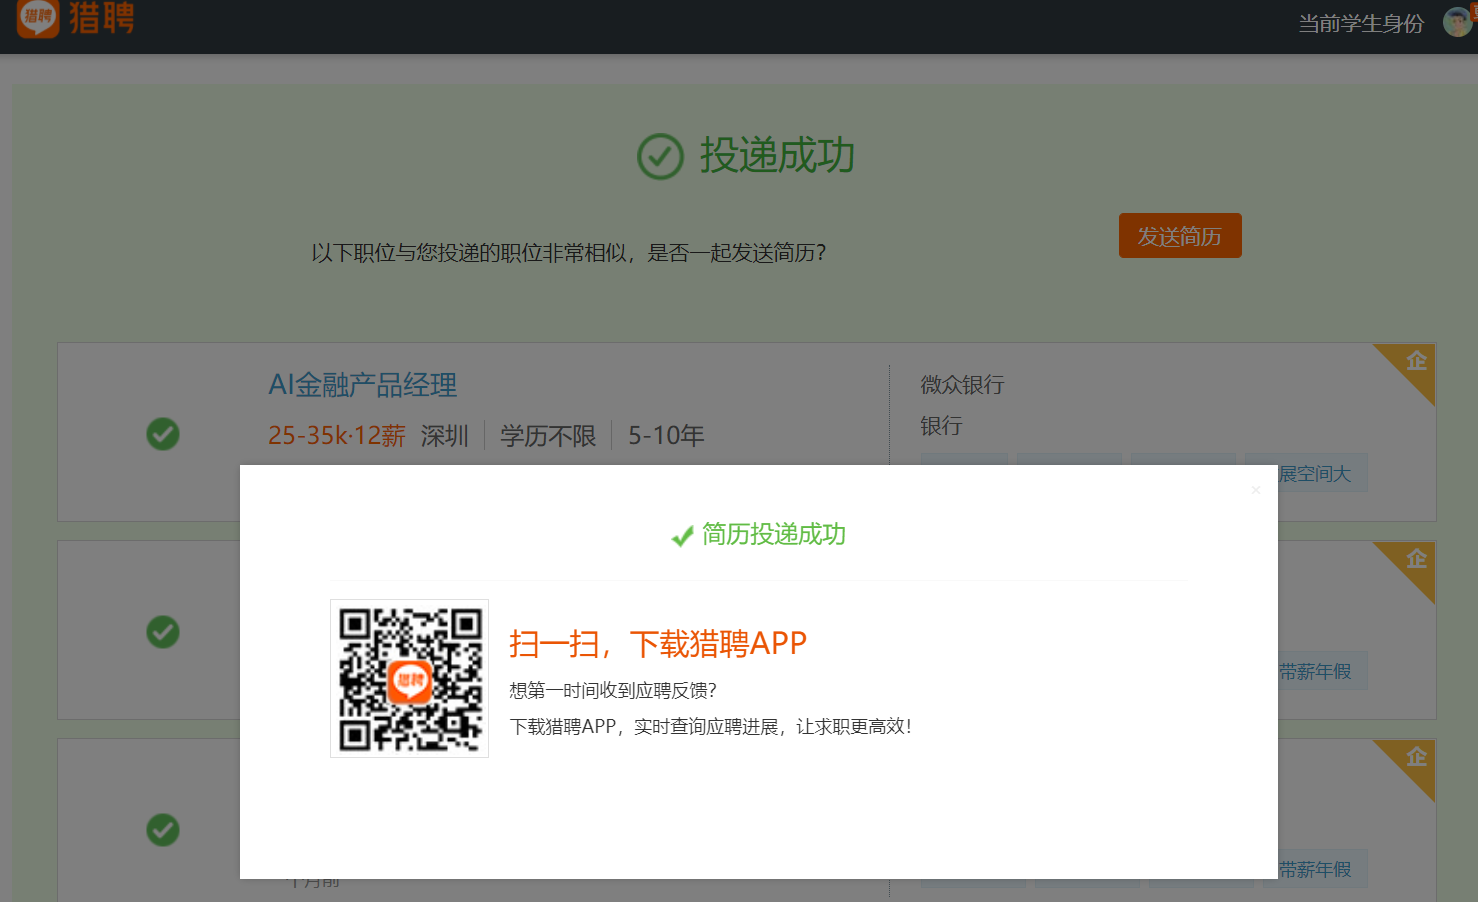Click the green check icon in the dialog
The image size is (1478, 902).
point(682,536)
